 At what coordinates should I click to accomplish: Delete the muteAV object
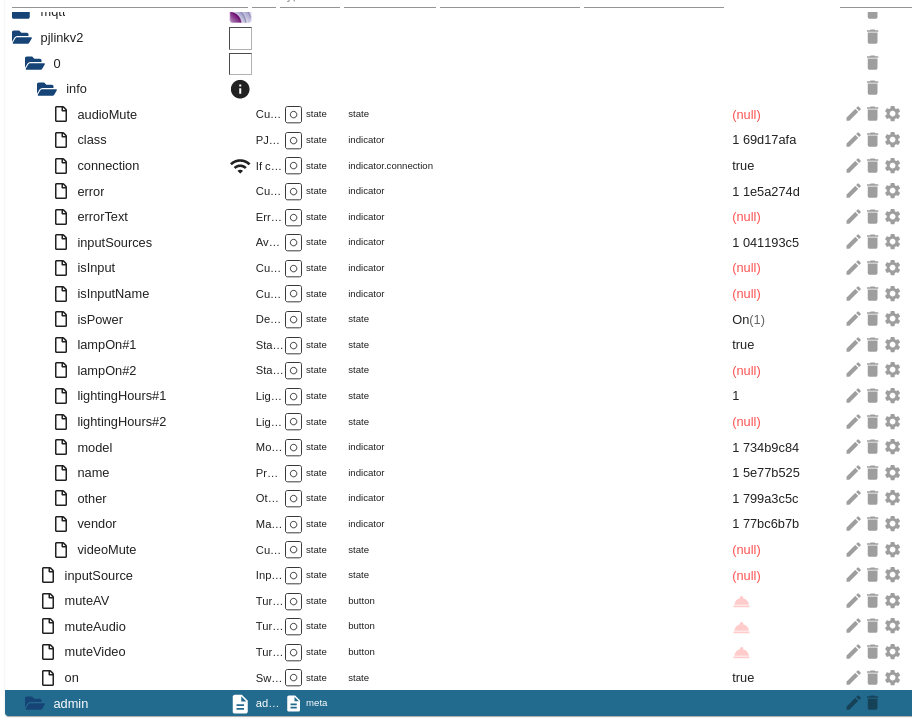point(872,600)
